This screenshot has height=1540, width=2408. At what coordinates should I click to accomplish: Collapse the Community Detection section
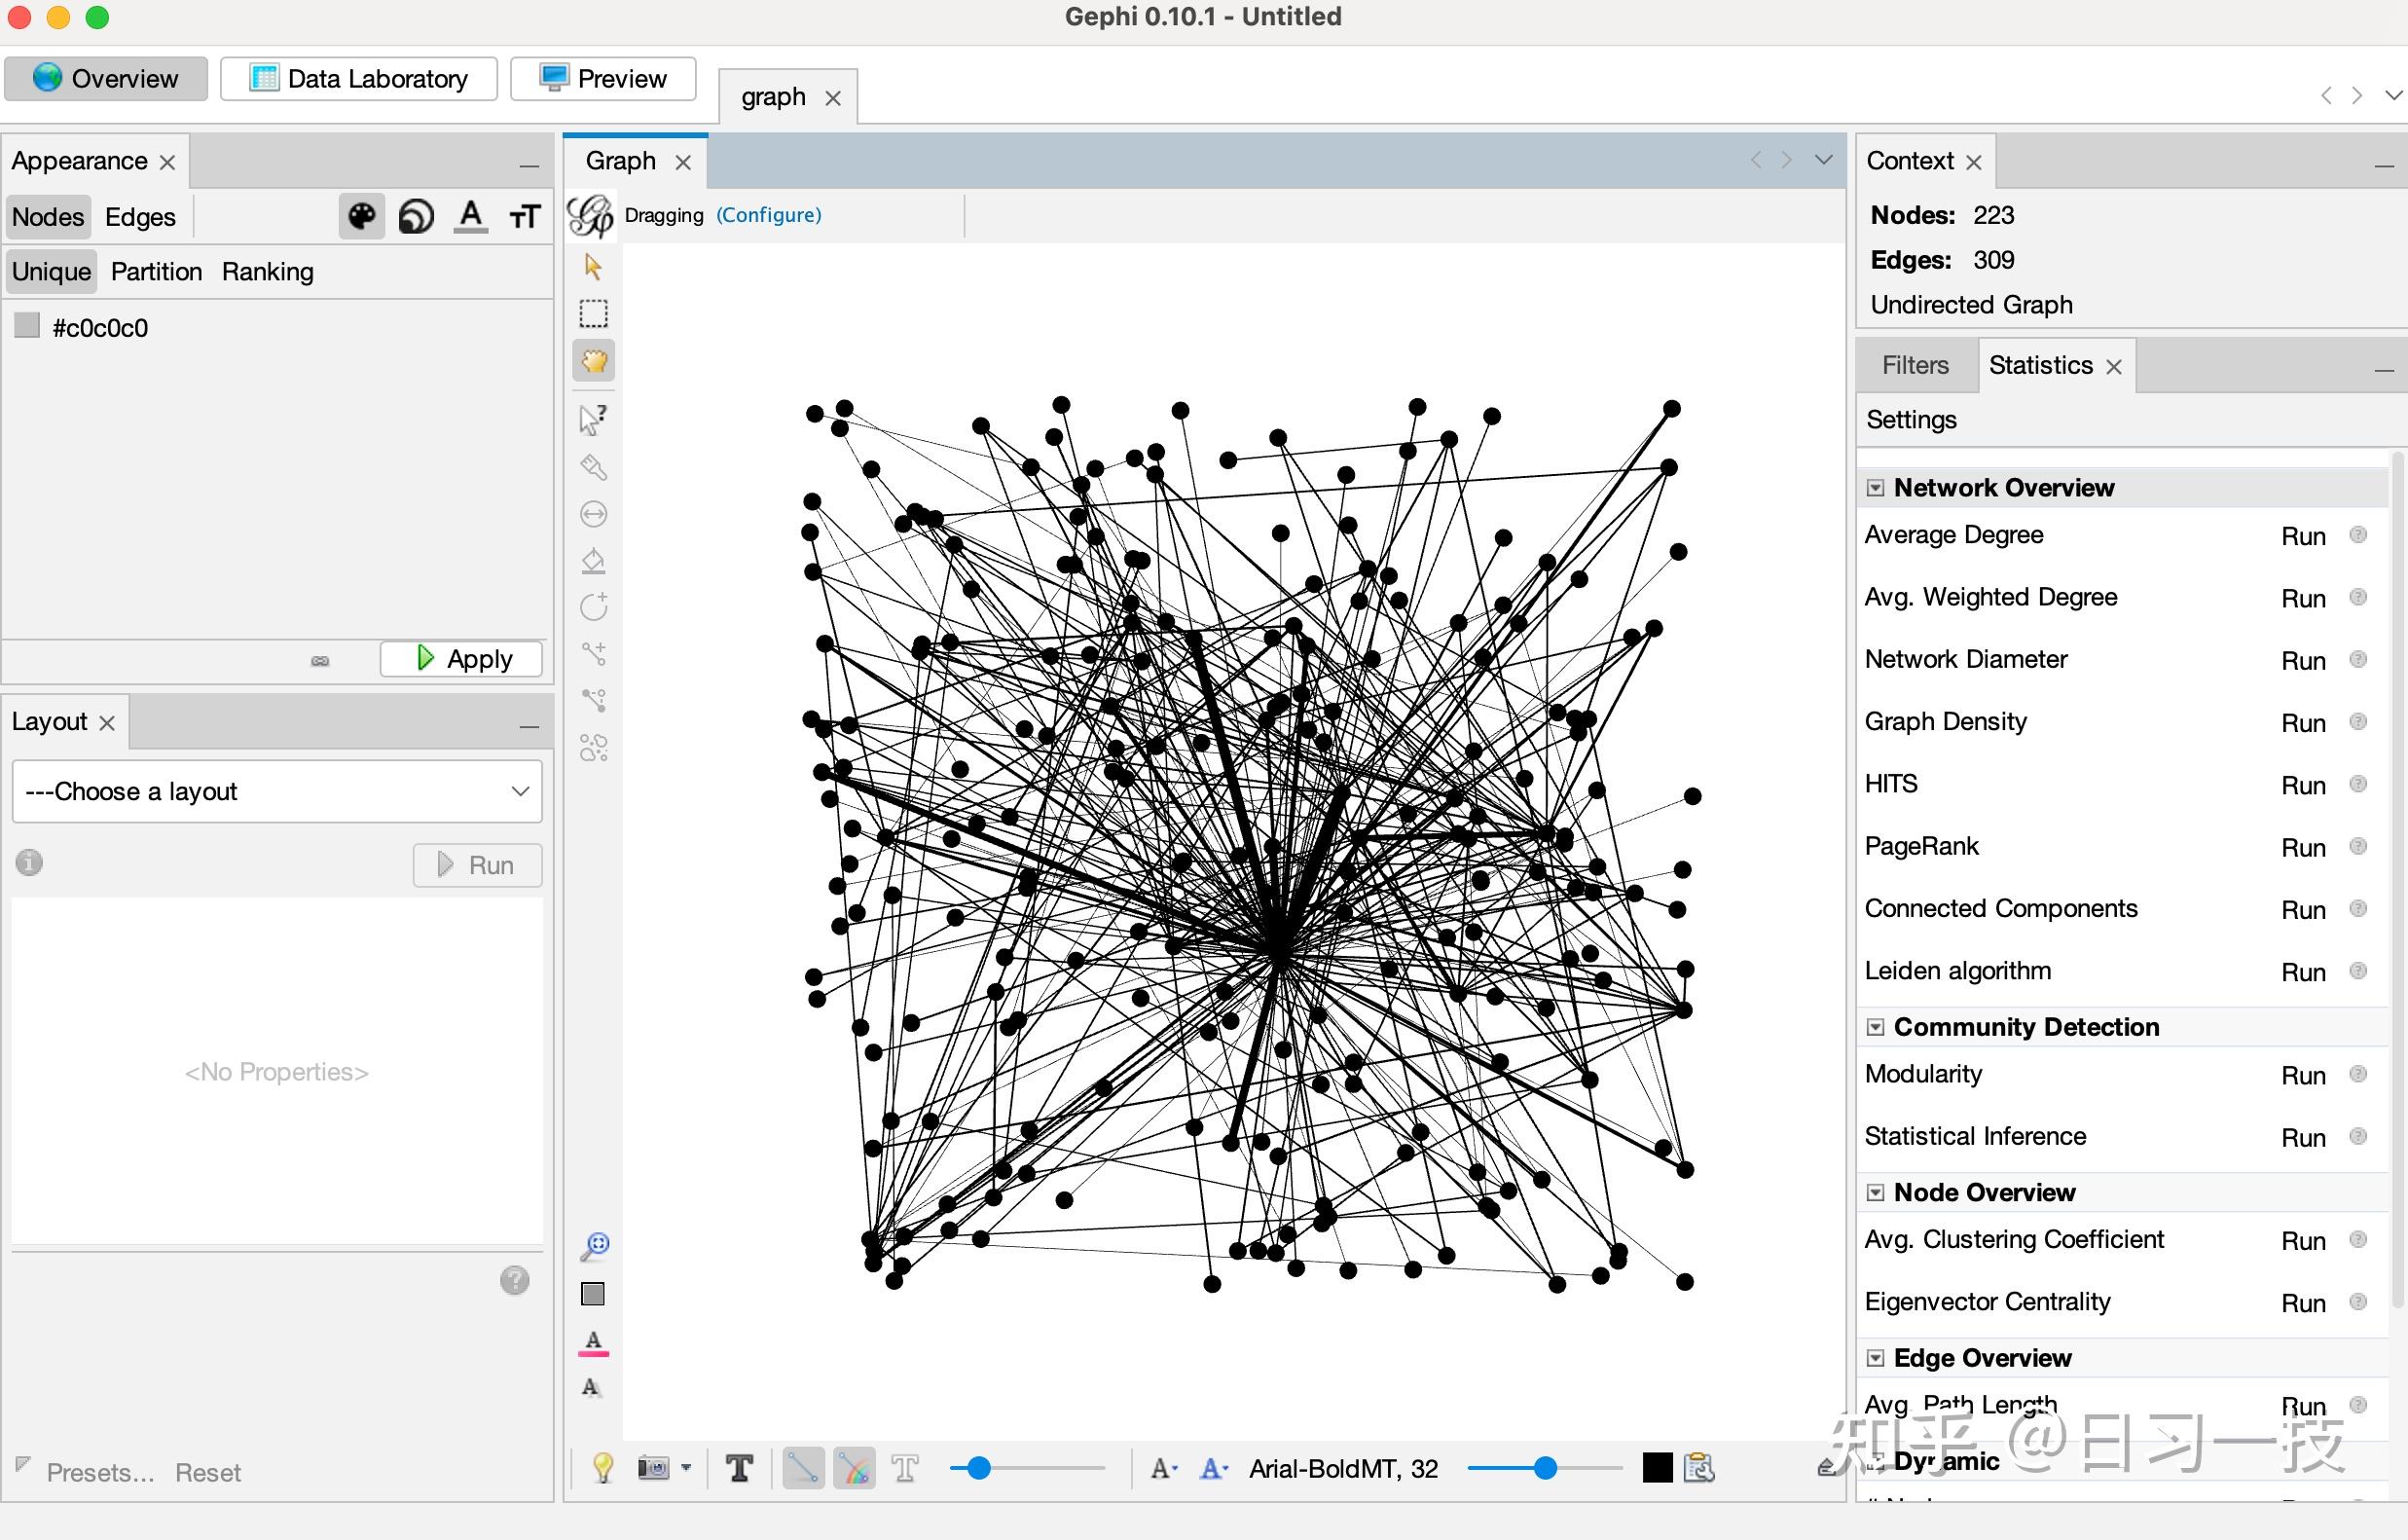pyautogui.click(x=1875, y=1027)
